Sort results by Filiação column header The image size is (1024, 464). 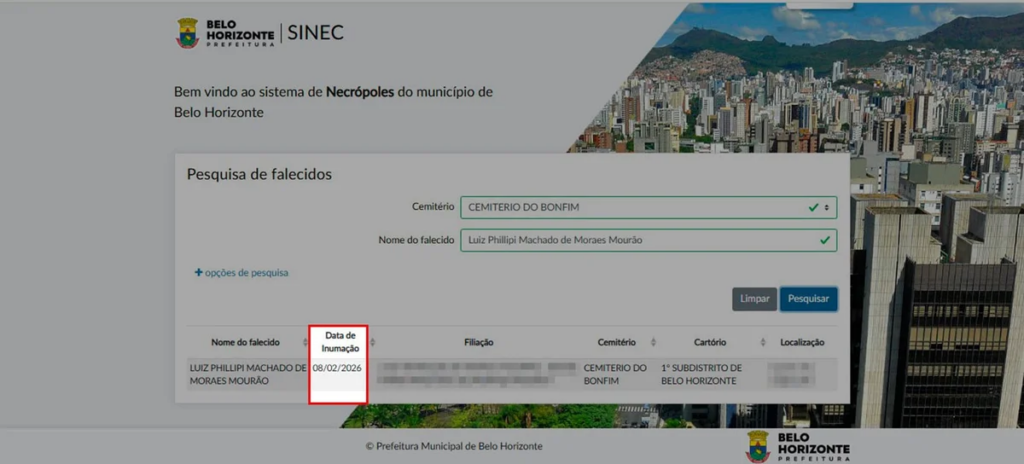tap(479, 342)
